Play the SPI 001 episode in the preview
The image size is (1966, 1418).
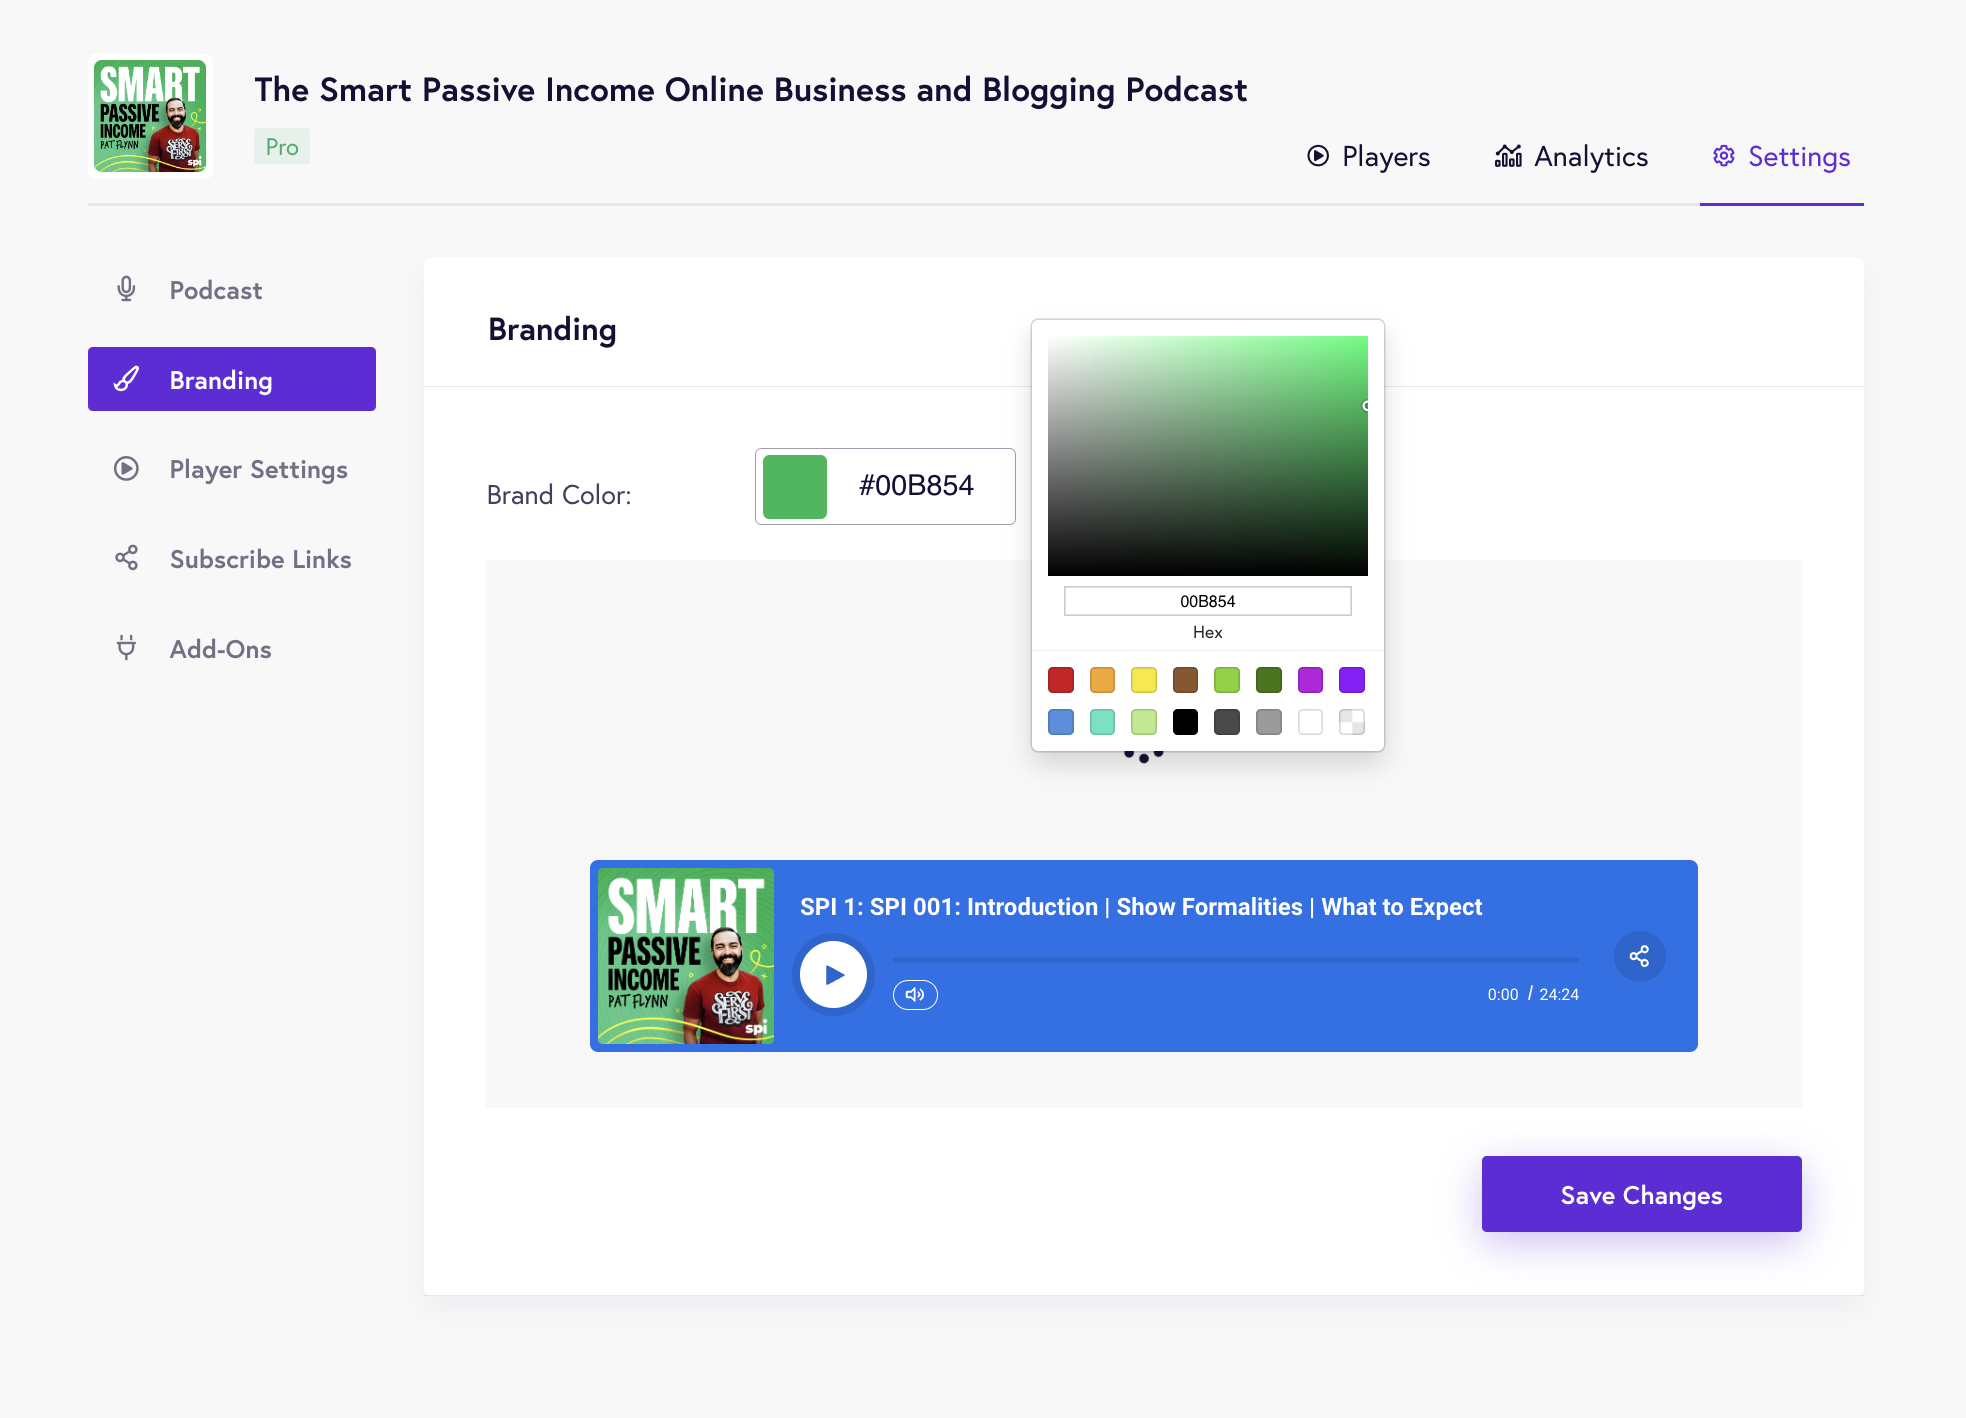click(x=833, y=974)
